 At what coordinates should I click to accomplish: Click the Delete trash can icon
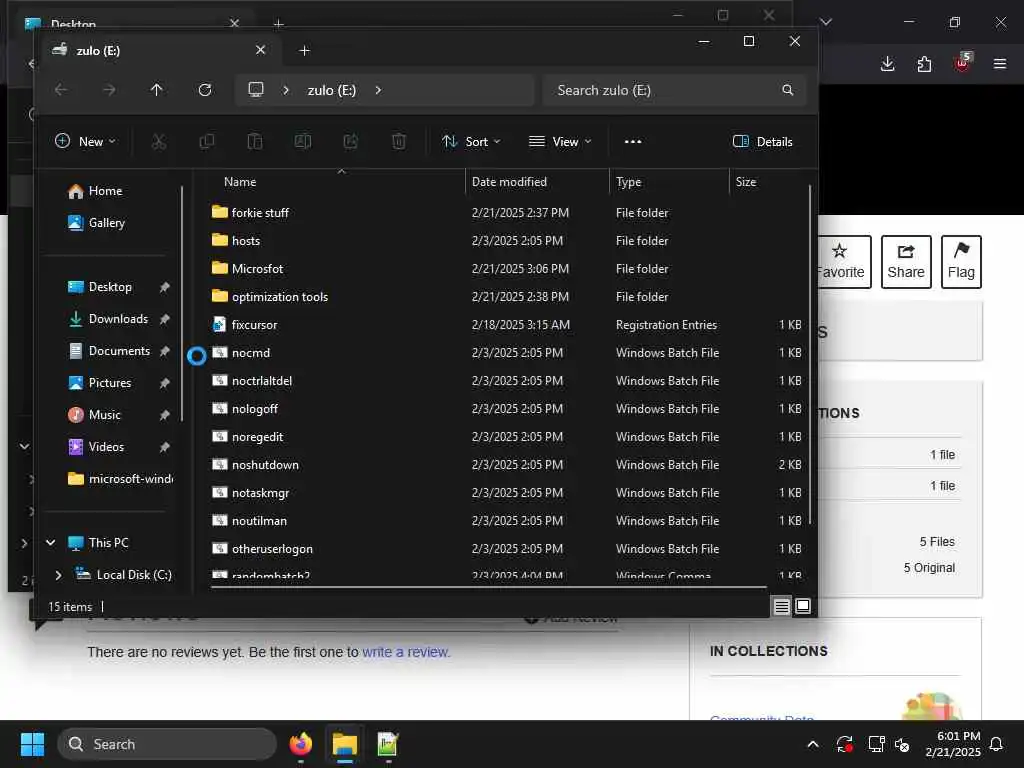(x=399, y=142)
